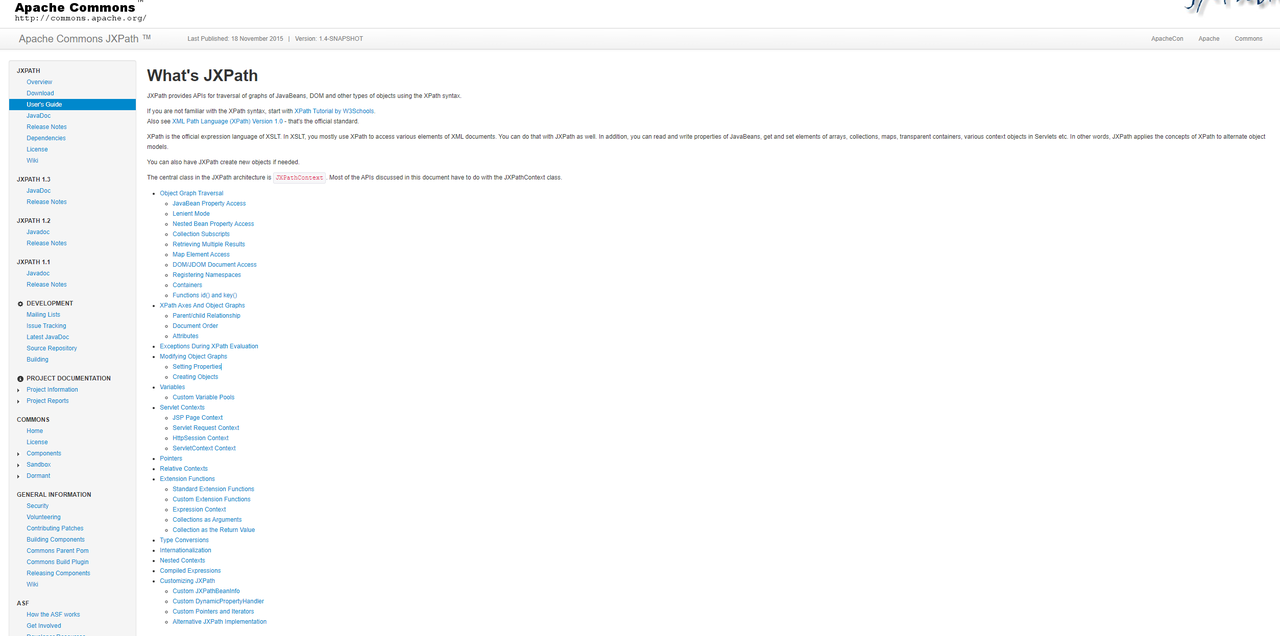Open Issue Tracking under Development
The image size is (1280, 636).
click(46, 326)
